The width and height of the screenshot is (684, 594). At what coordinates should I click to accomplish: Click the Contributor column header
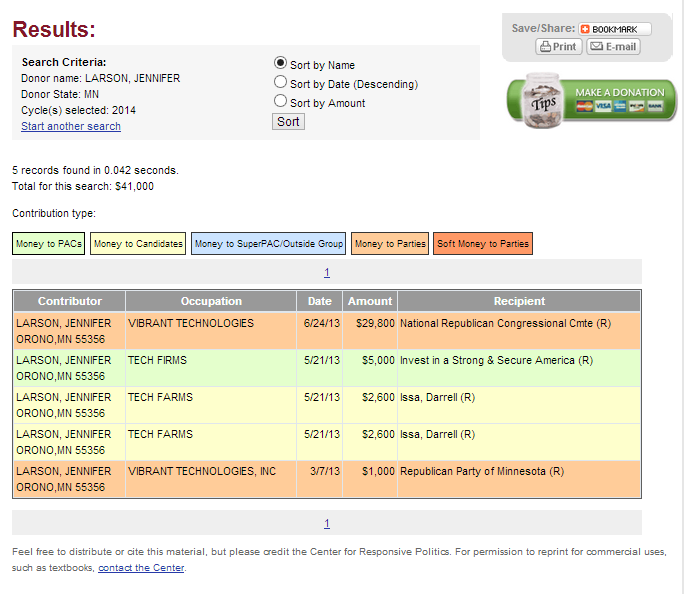click(x=70, y=301)
